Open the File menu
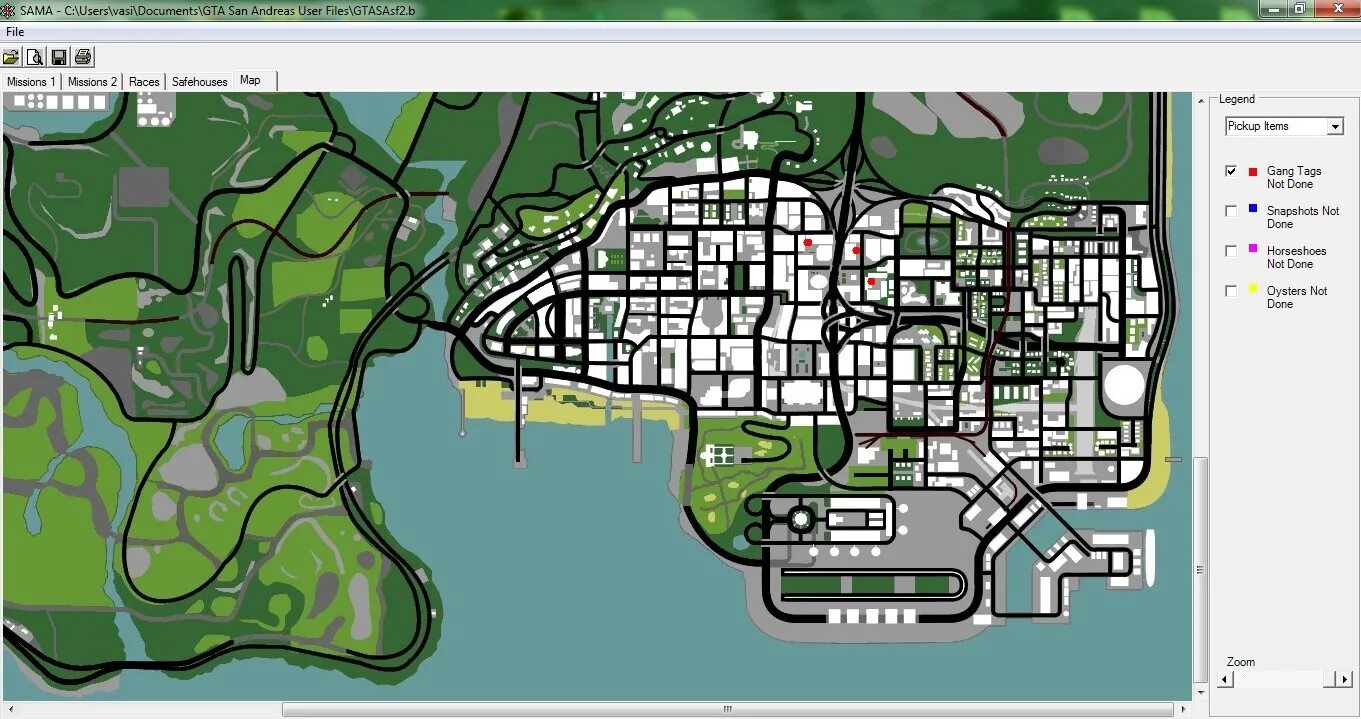Screen dimensions: 1361x719 pyautogui.click(x=15, y=32)
